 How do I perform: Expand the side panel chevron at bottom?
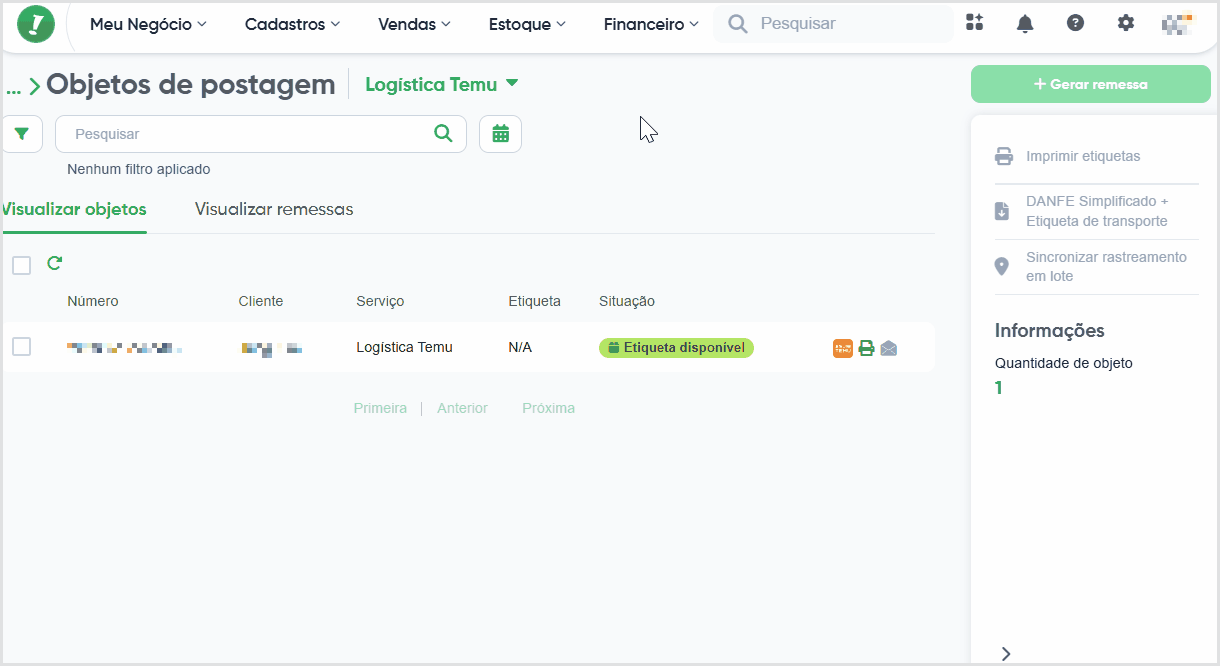1006,653
